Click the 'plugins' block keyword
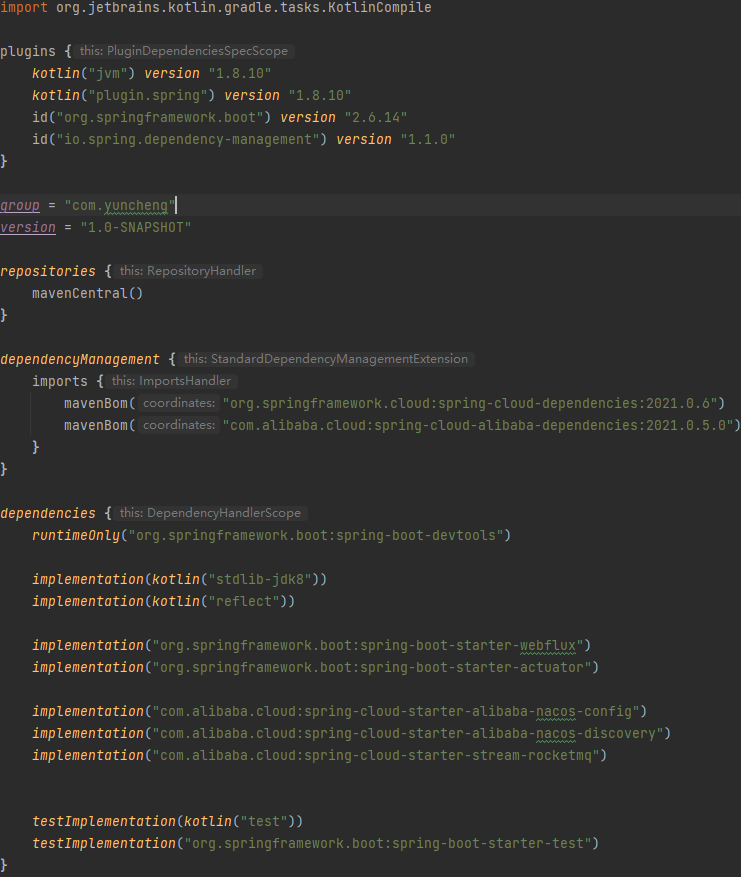741x877 pixels. pyautogui.click(x=28, y=51)
